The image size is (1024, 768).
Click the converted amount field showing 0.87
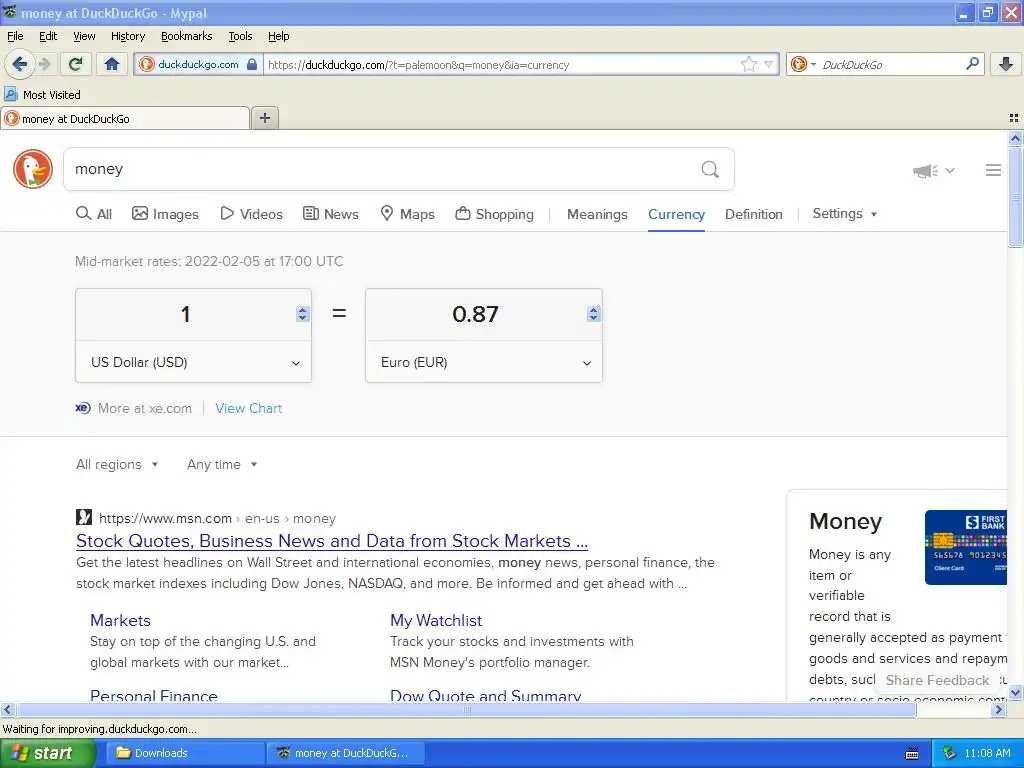point(475,314)
